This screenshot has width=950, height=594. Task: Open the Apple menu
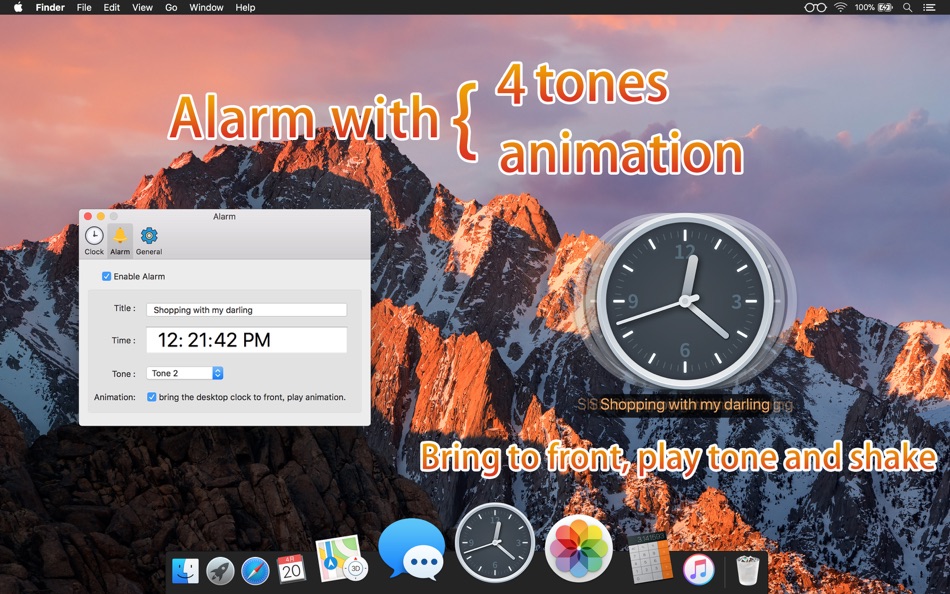[x=18, y=7]
